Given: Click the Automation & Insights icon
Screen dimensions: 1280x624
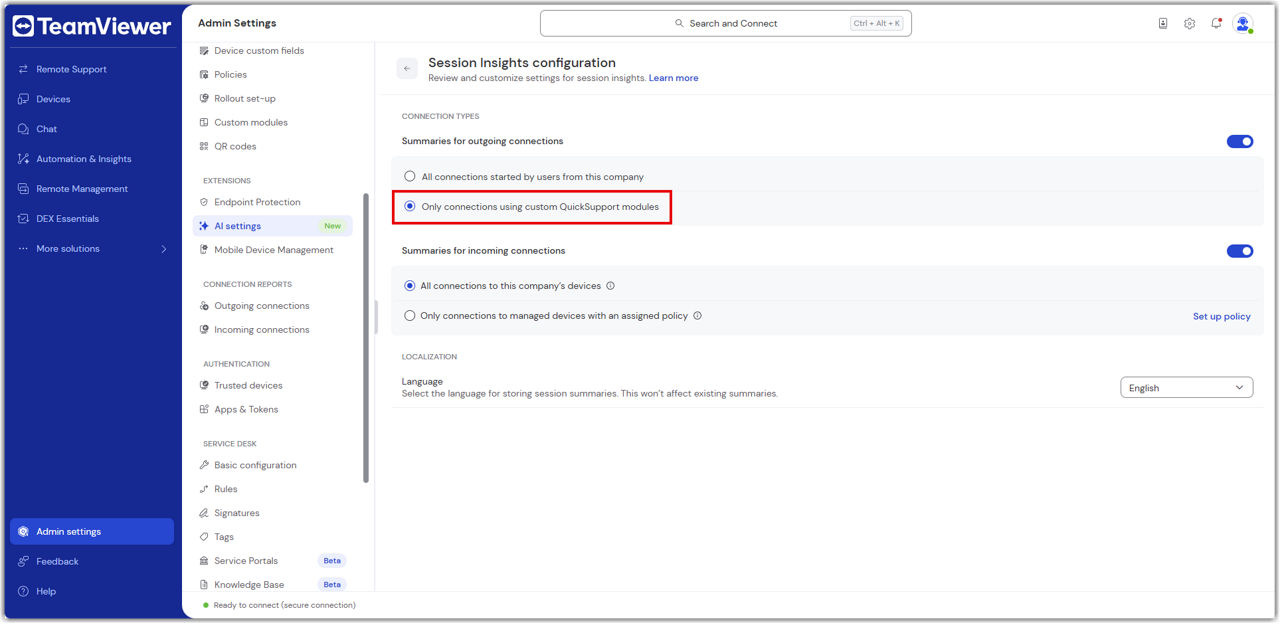Looking at the screenshot, I should tap(23, 159).
